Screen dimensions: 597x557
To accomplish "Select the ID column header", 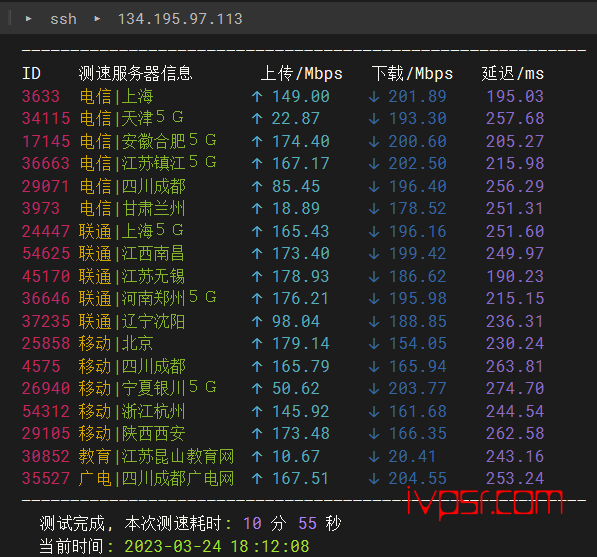I will point(31,73).
